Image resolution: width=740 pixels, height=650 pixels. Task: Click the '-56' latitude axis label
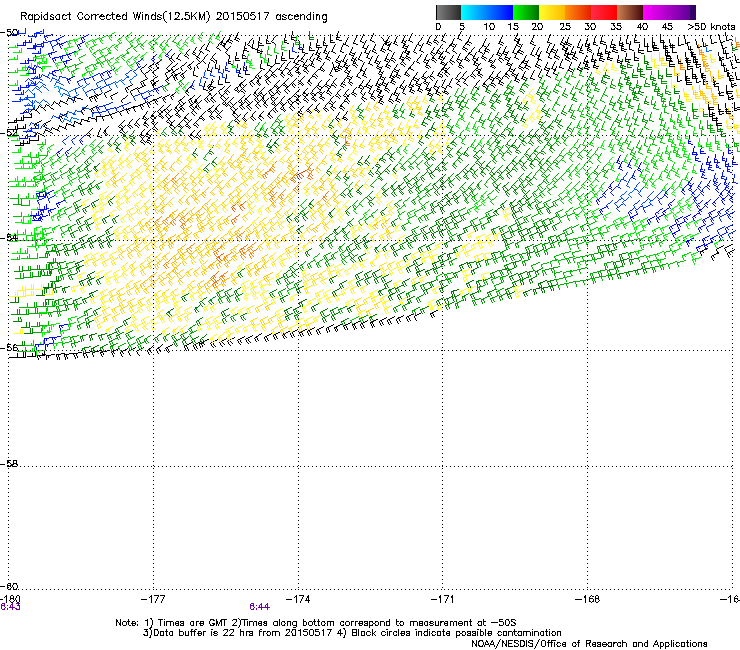click(x=9, y=348)
